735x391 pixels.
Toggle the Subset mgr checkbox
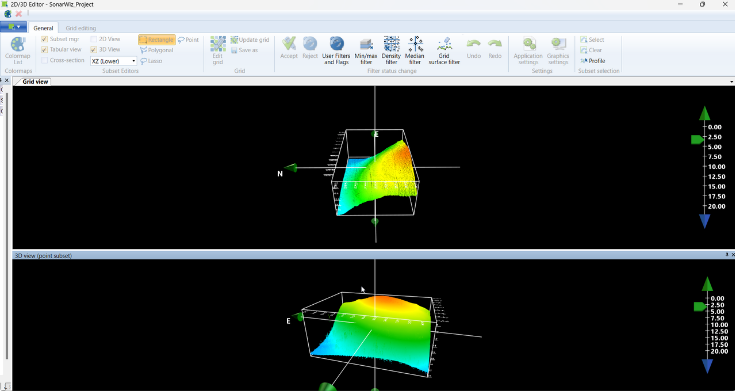click(45, 39)
